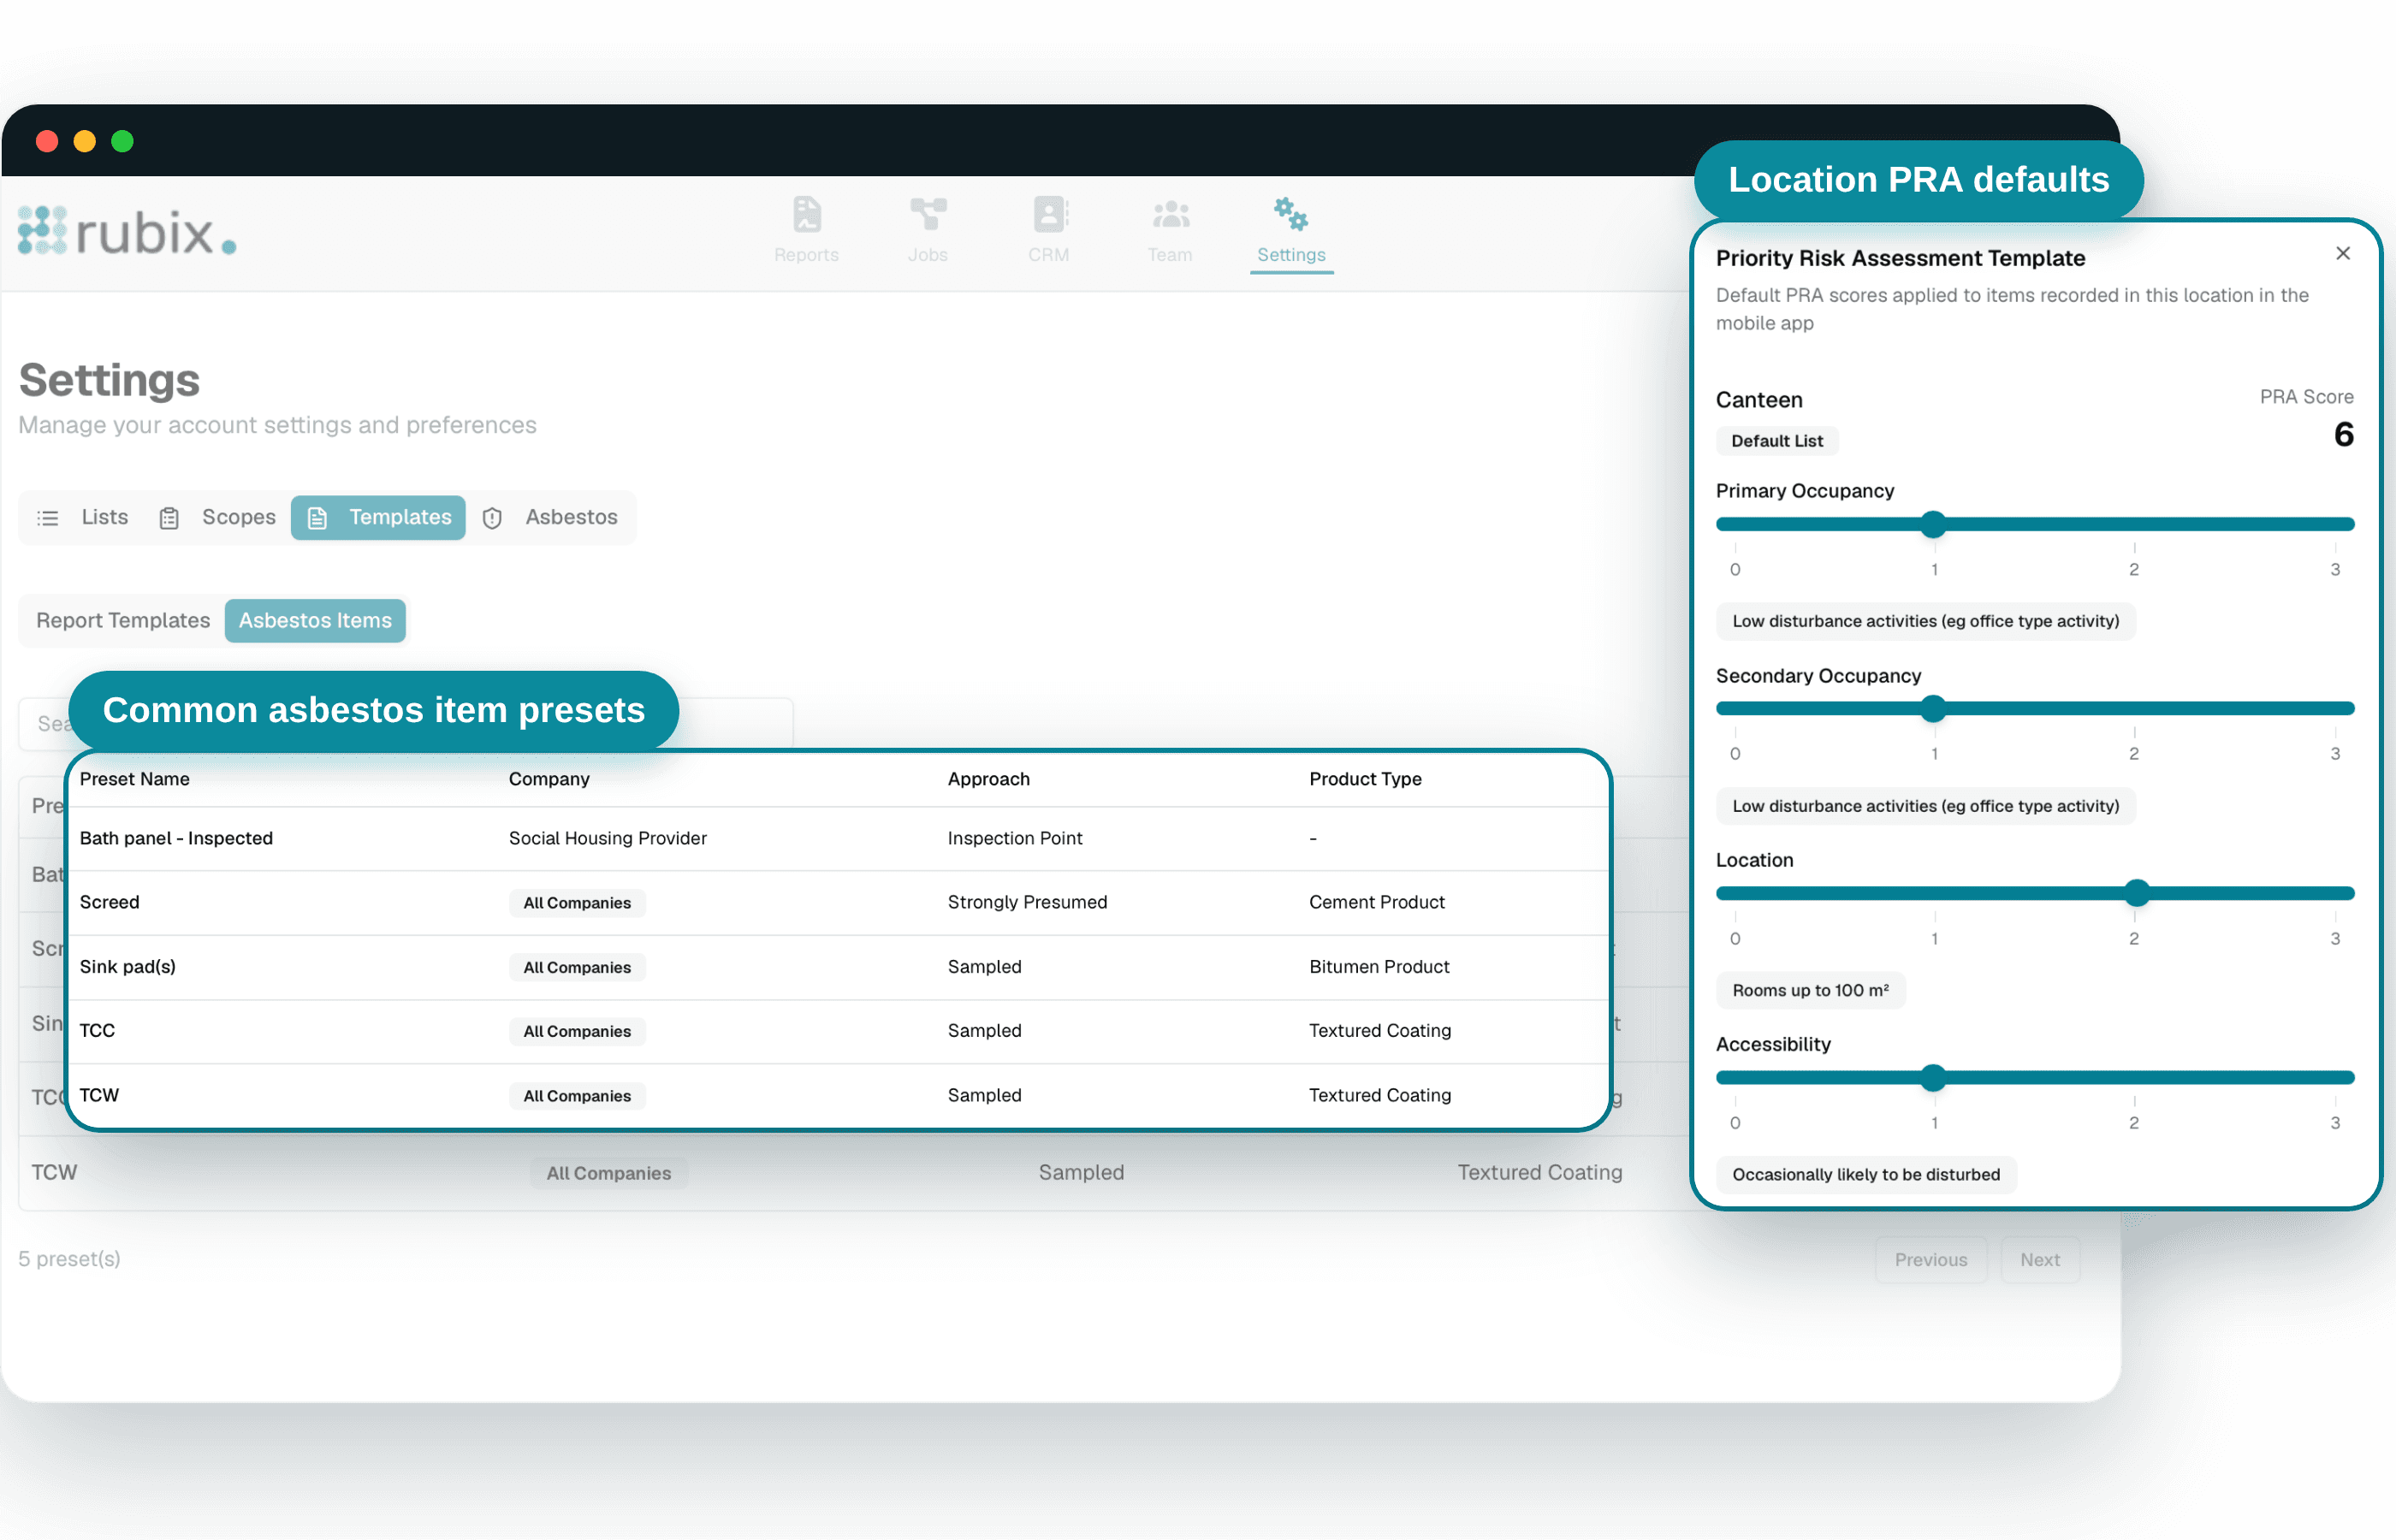Click the Accessibility slider handle
This screenshot has height=1540, width=2396.
coord(1933,1077)
